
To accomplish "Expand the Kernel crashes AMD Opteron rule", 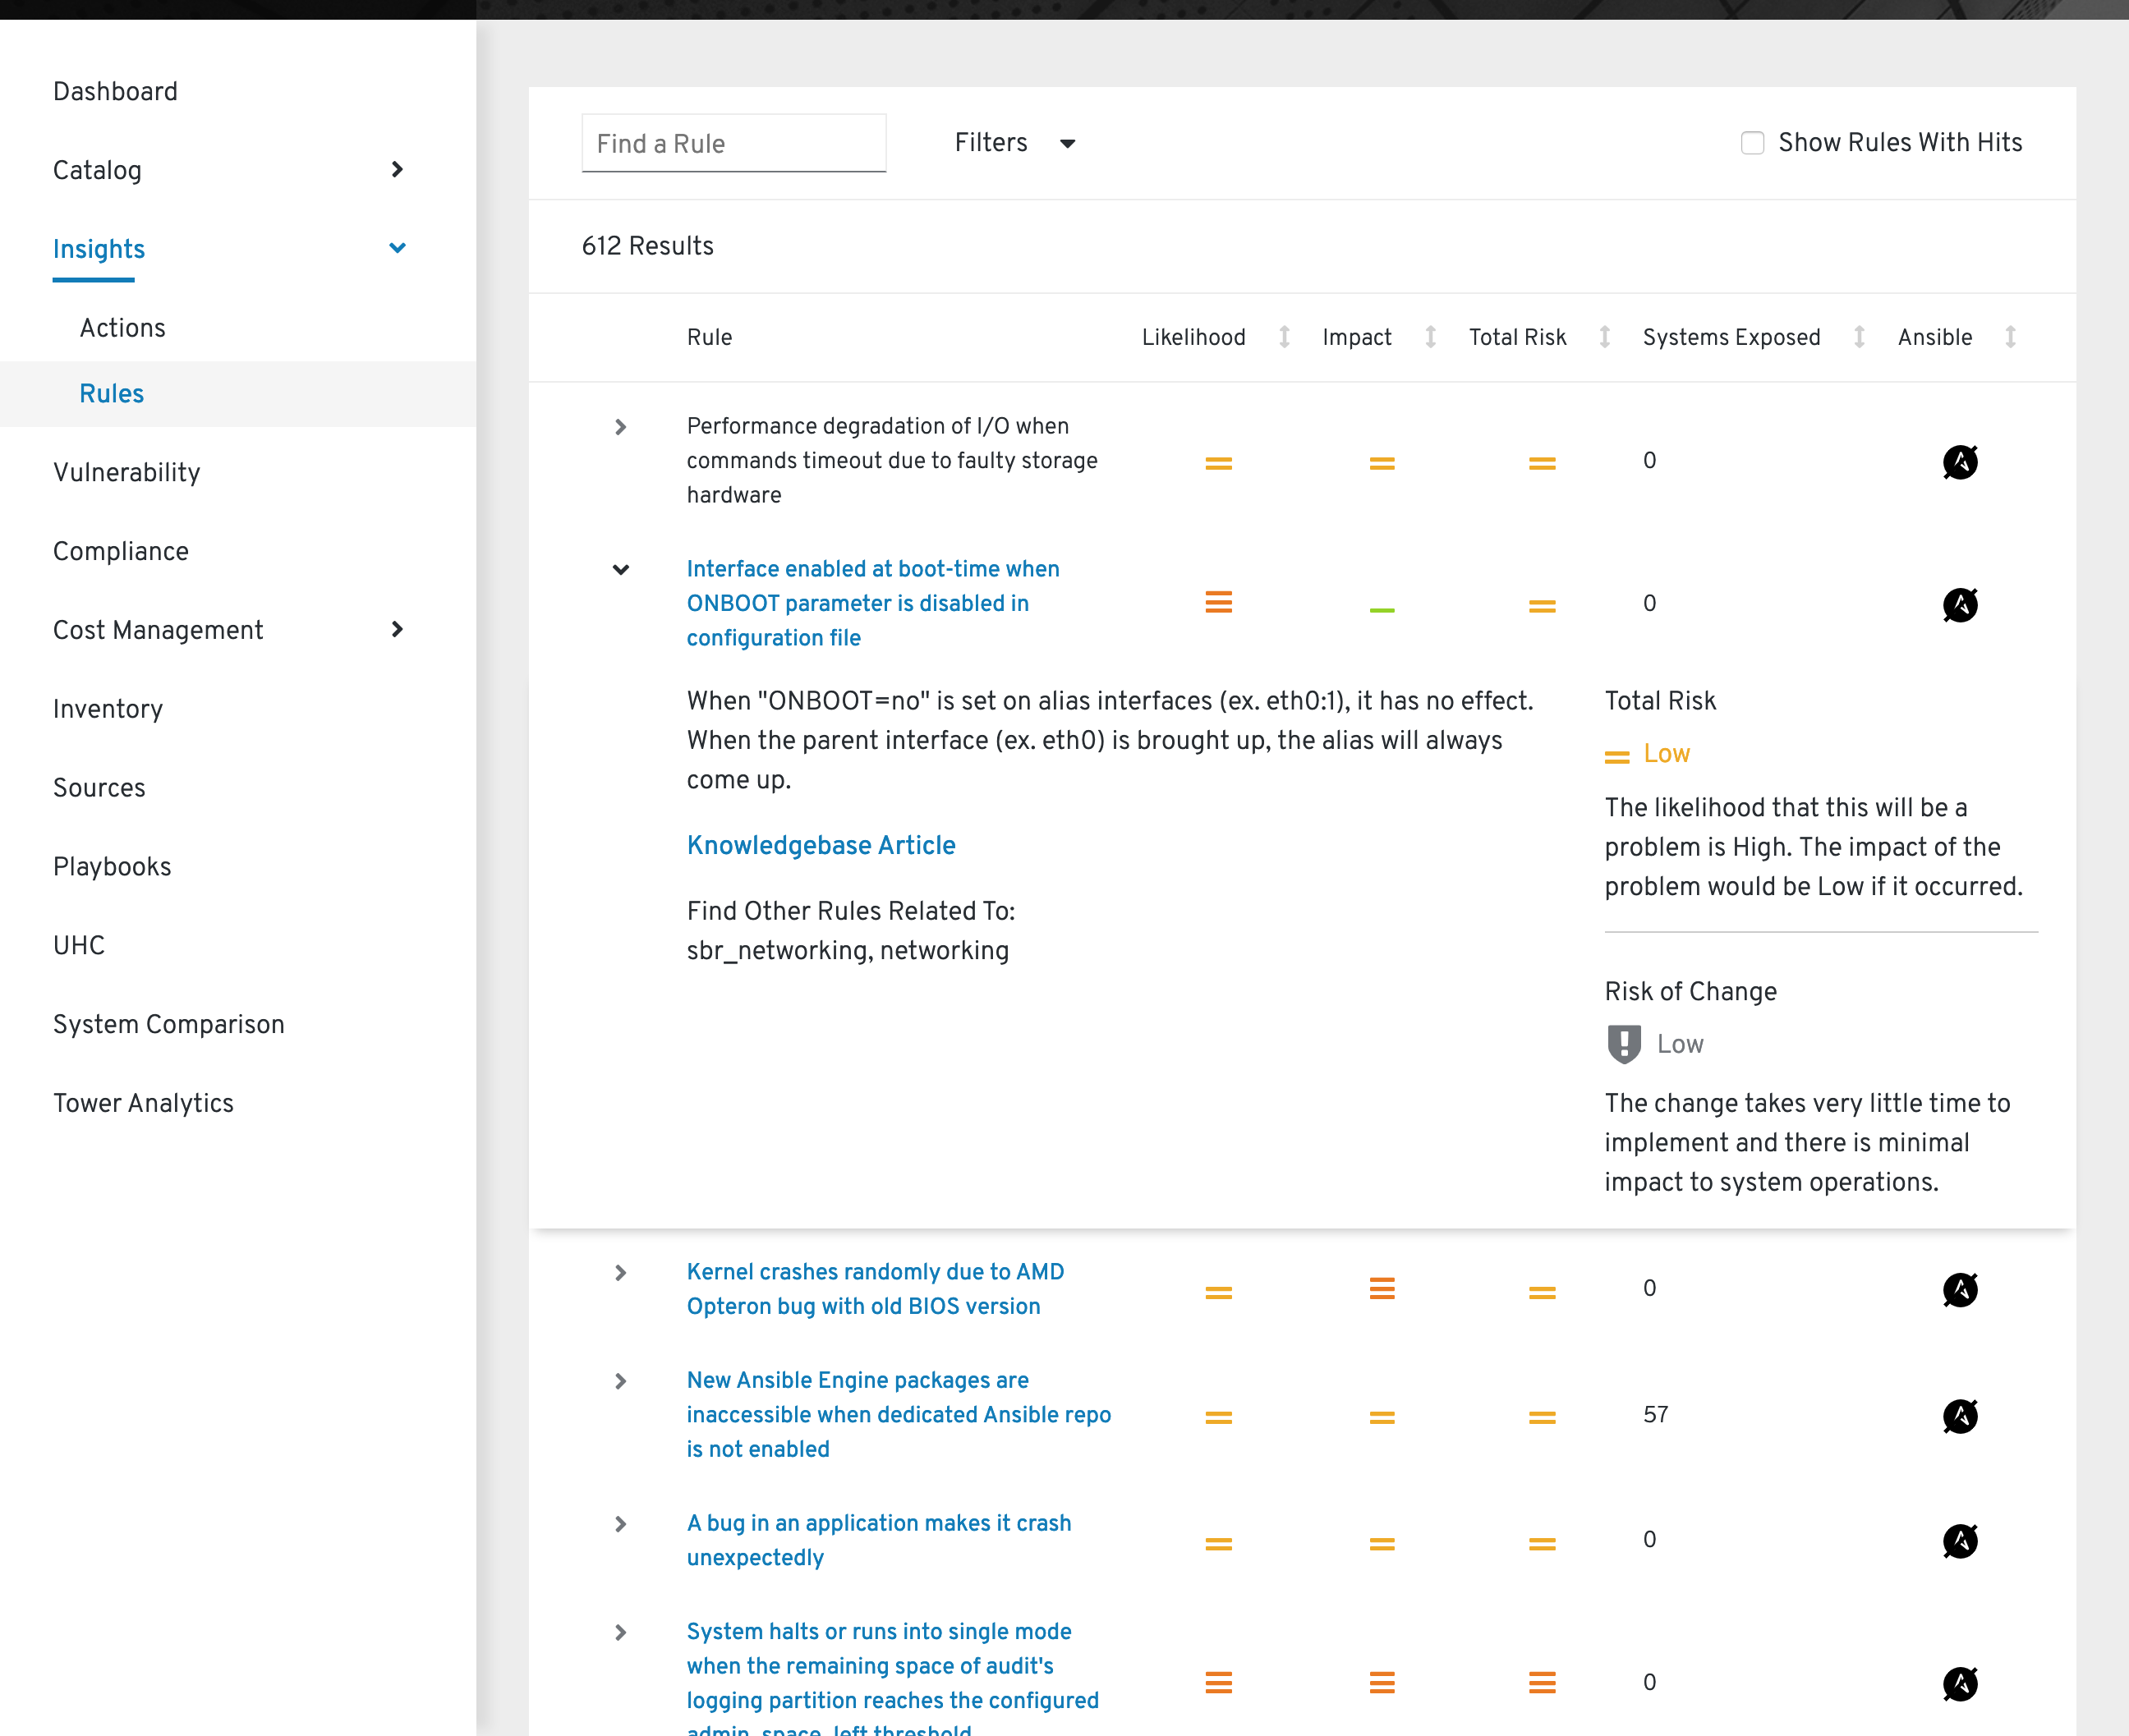I will click(620, 1273).
